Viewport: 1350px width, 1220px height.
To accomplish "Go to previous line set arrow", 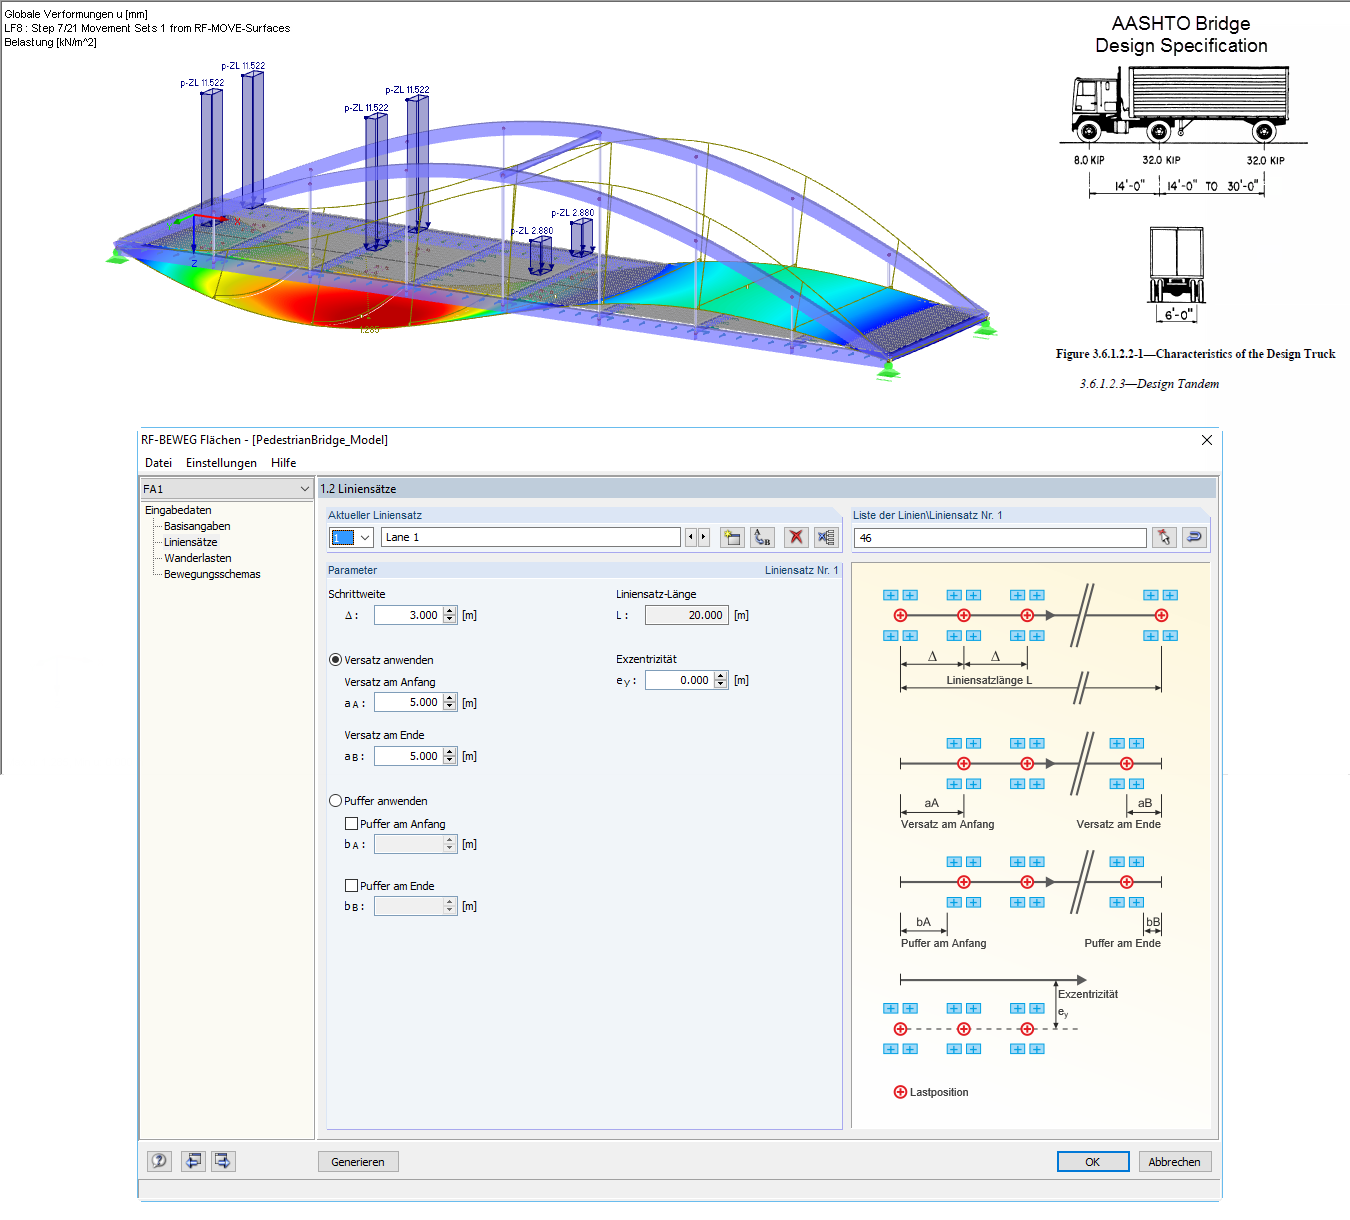I will pyautogui.click(x=690, y=537).
